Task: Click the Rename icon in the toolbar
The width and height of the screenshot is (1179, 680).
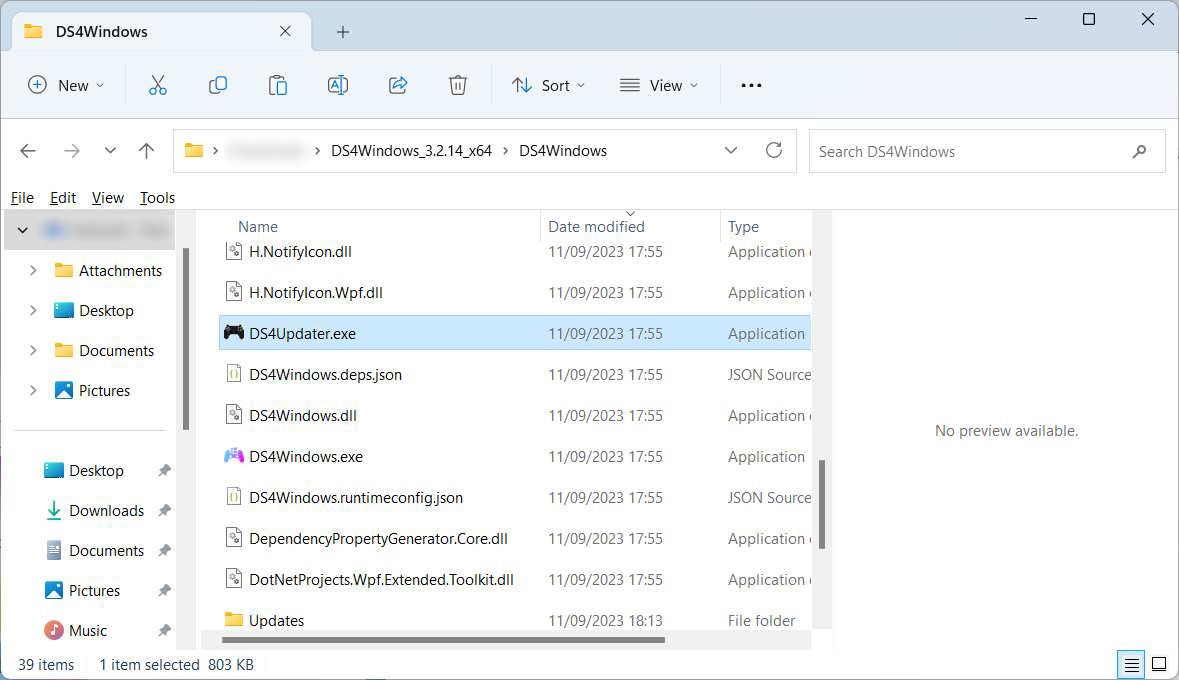Action: (x=337, y=85)
